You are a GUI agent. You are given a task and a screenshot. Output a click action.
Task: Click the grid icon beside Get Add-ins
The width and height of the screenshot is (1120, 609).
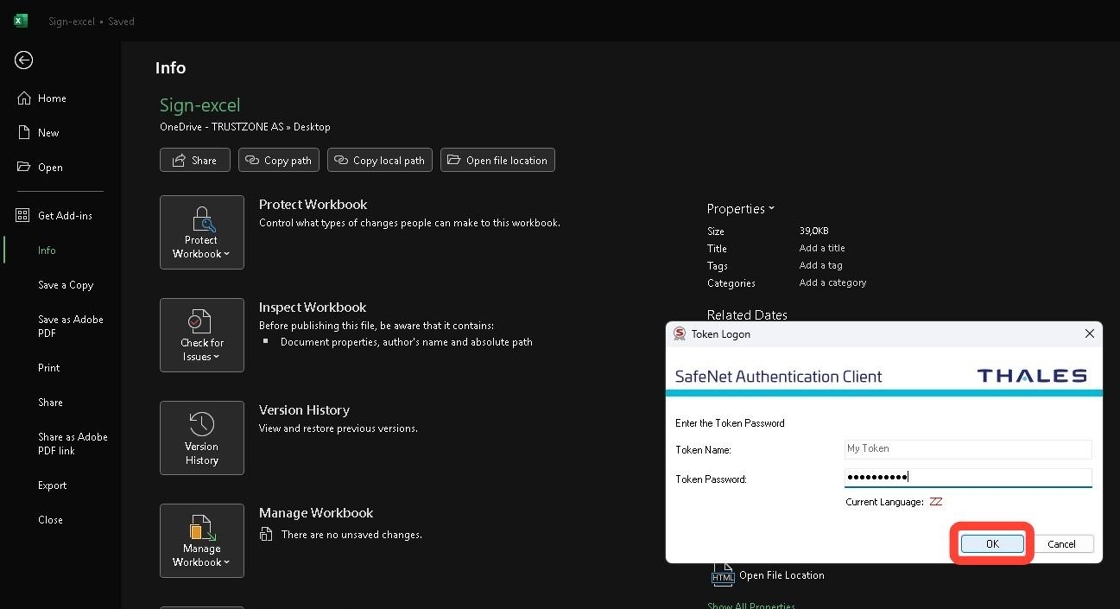23,215
